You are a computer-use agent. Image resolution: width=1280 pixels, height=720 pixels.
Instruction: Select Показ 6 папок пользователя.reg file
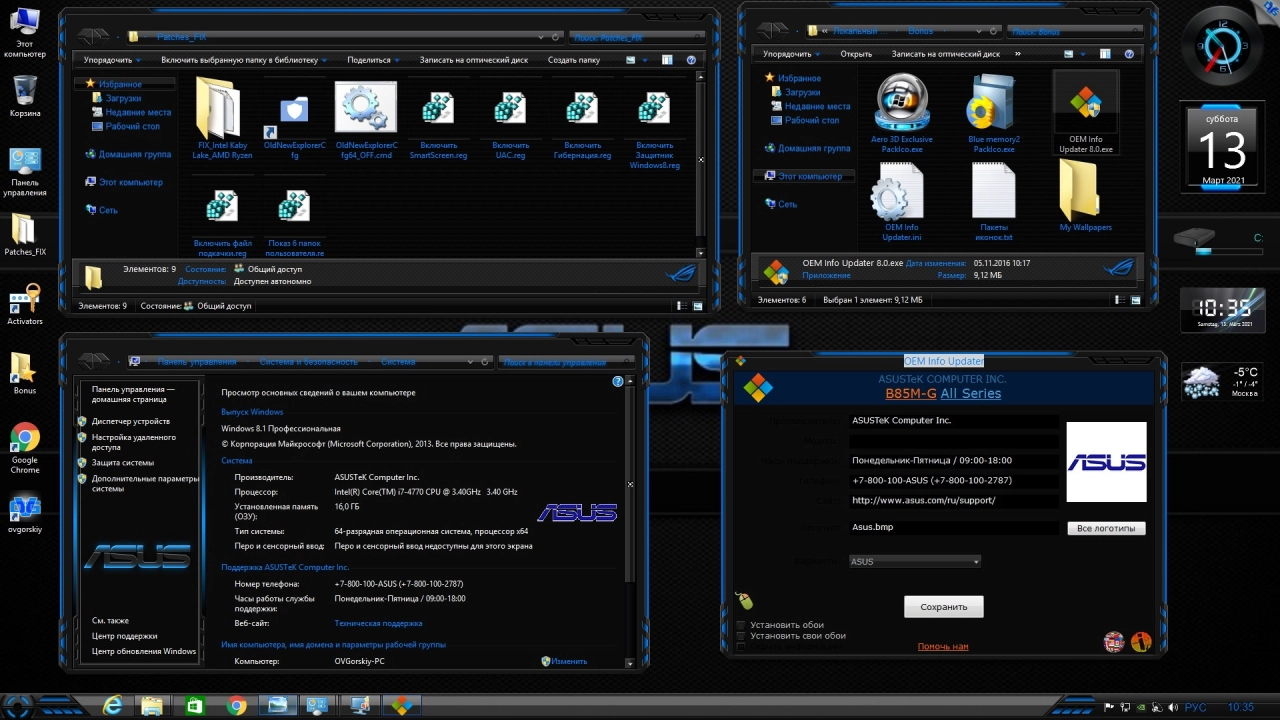(294, 207)
